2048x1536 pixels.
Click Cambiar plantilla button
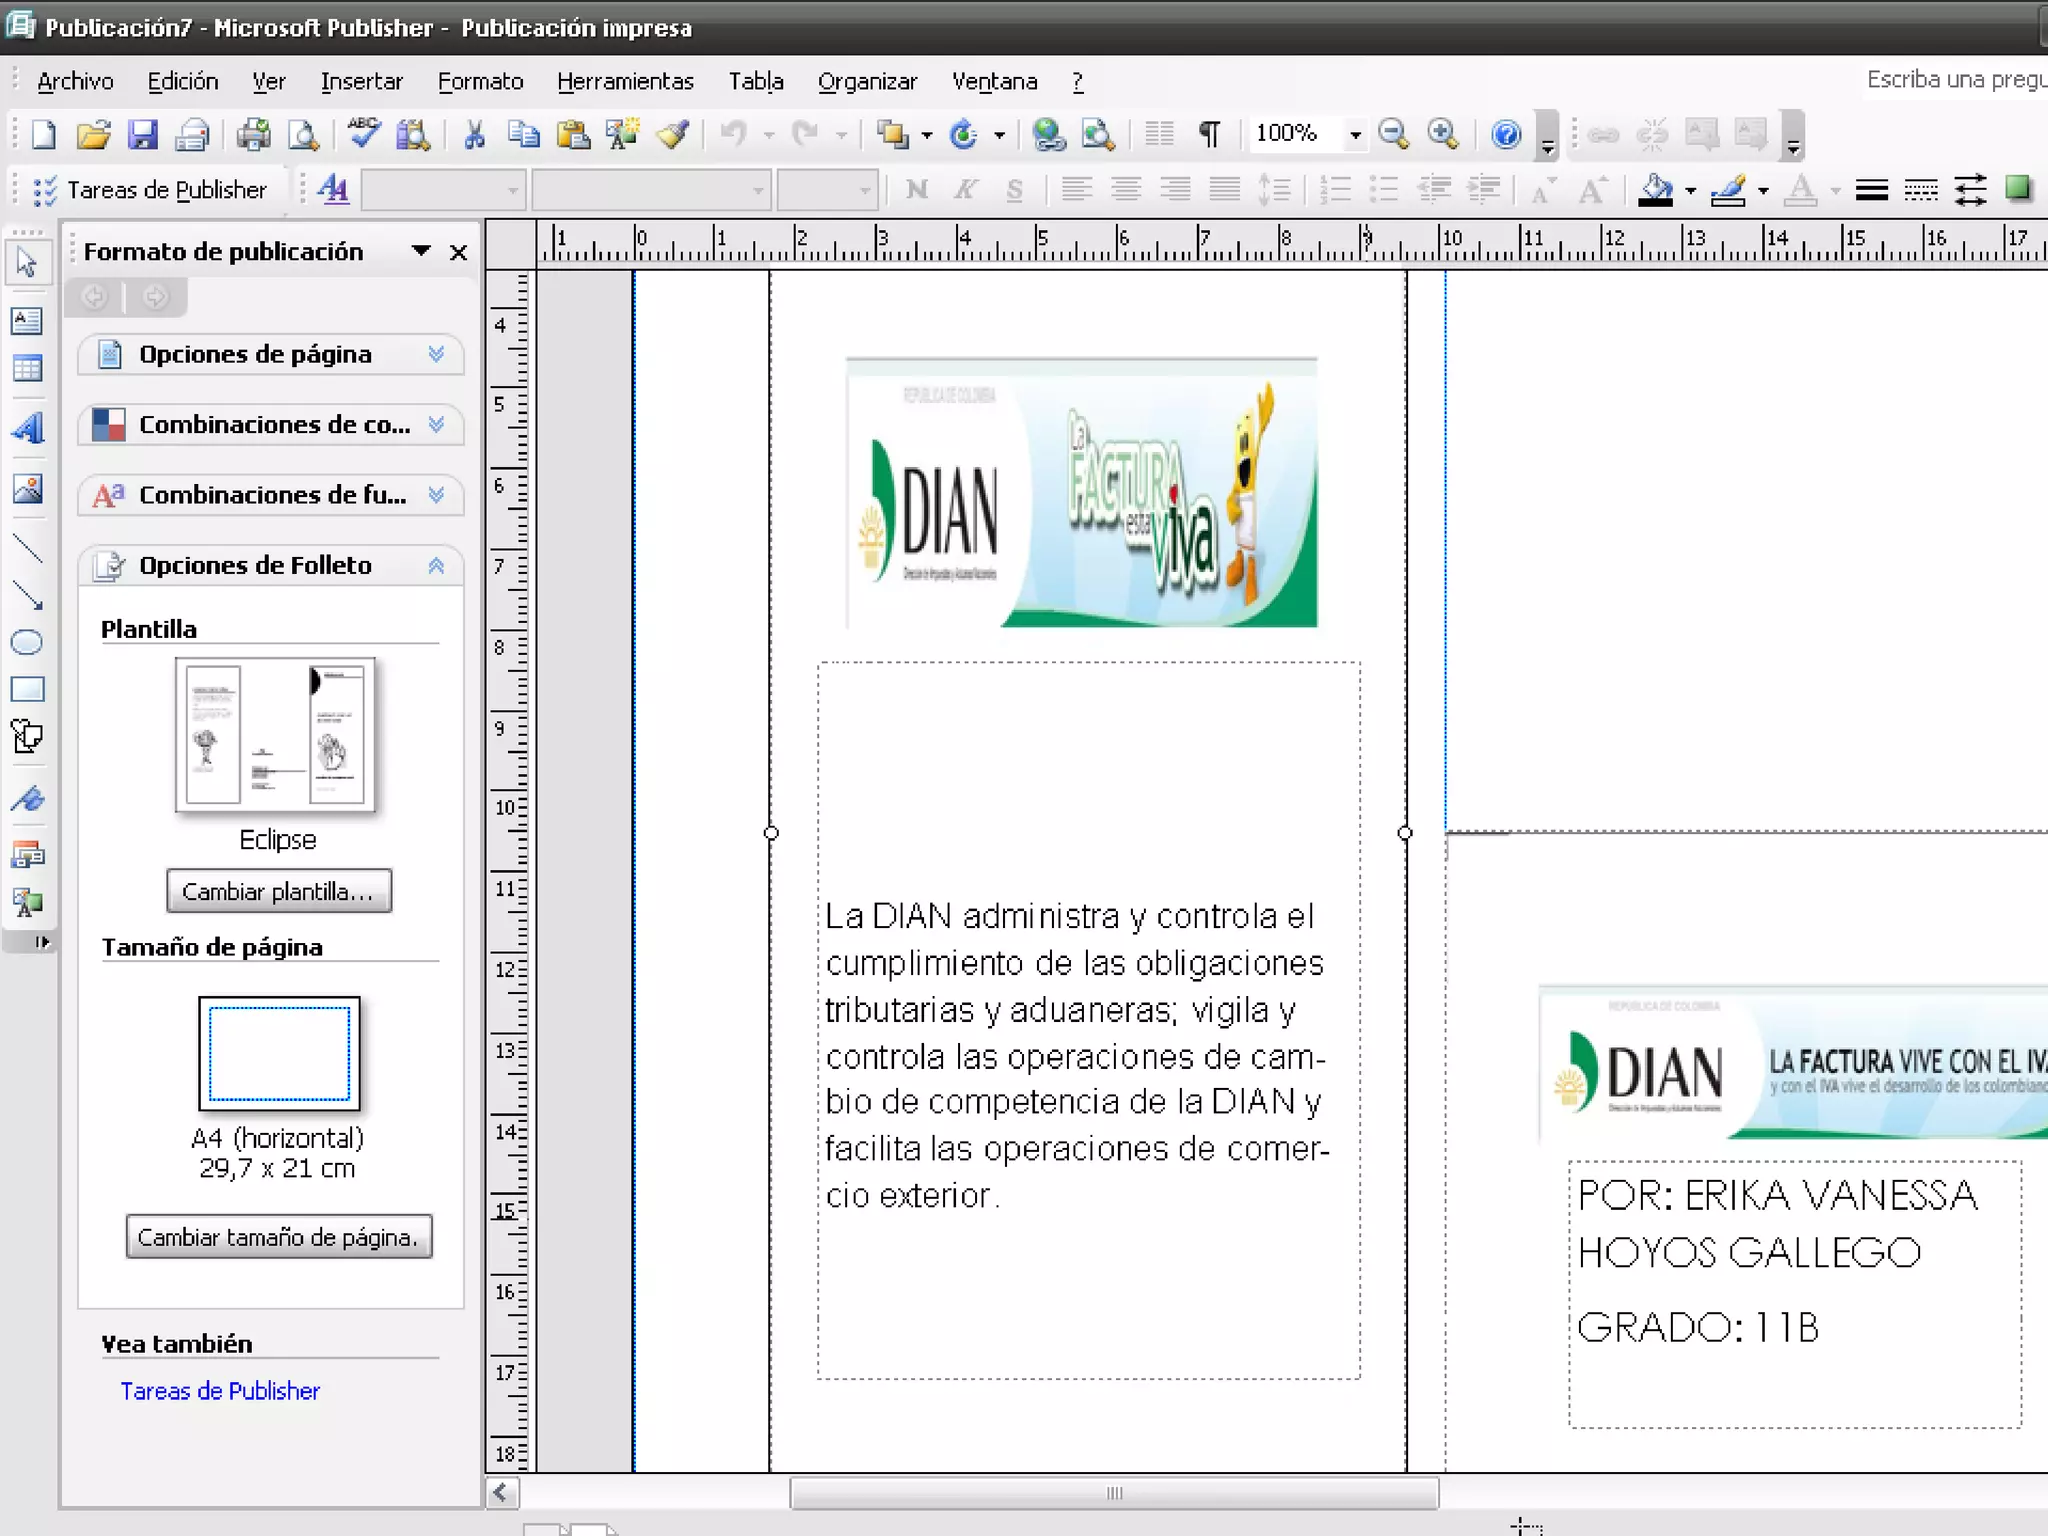[279, 891]
